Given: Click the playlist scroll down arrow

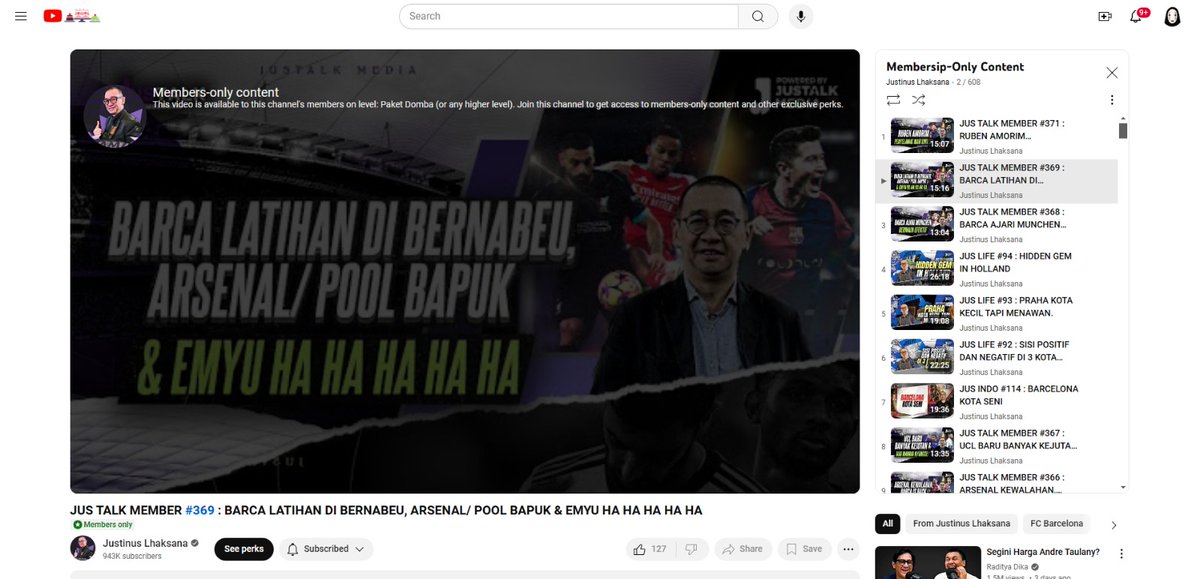Looking at the screenshot, I should click(x=1123, y=487).
